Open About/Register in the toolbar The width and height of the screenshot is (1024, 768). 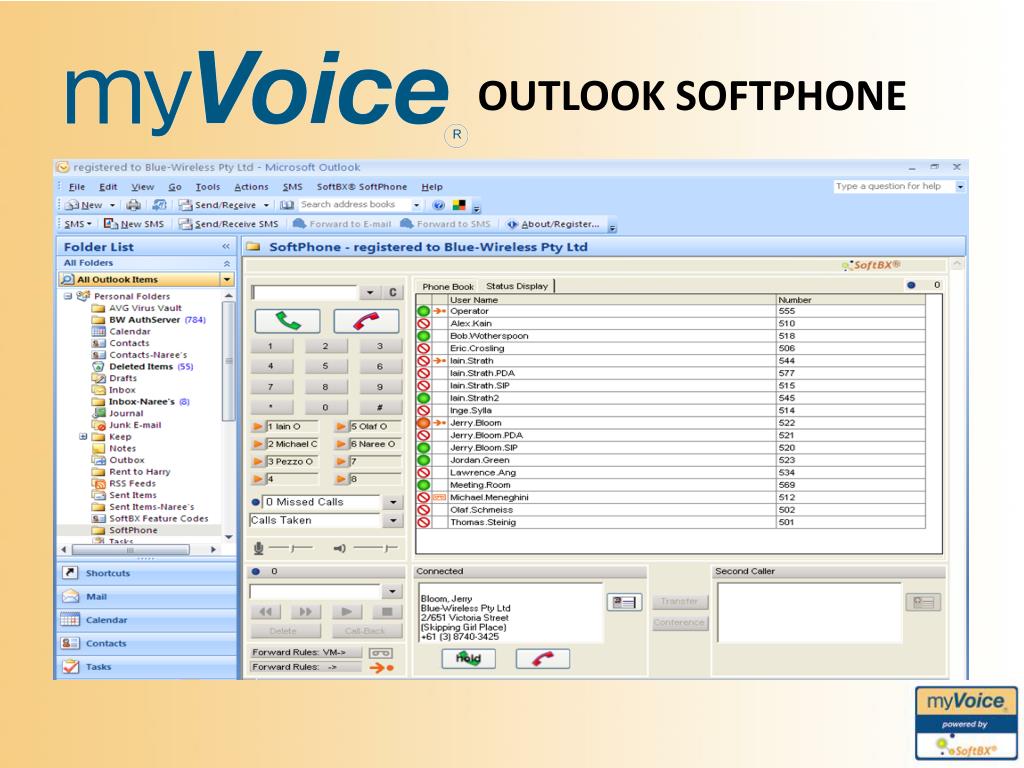click(552, 224)
